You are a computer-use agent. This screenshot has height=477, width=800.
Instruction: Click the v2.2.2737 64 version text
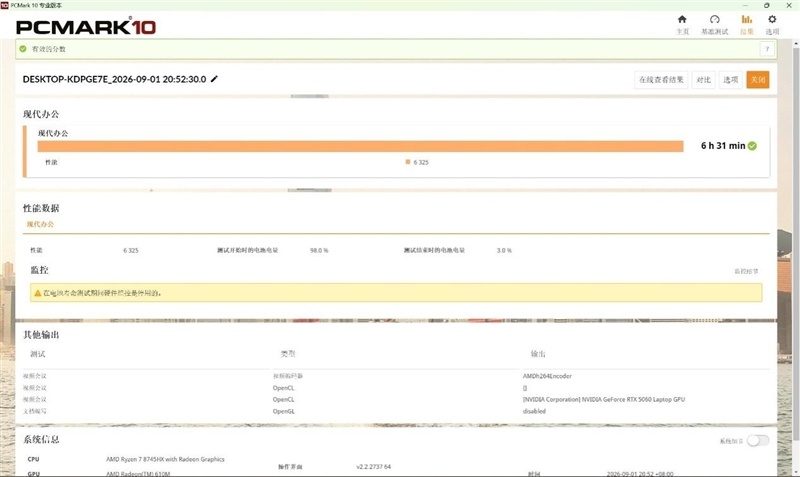click(373, 467)
